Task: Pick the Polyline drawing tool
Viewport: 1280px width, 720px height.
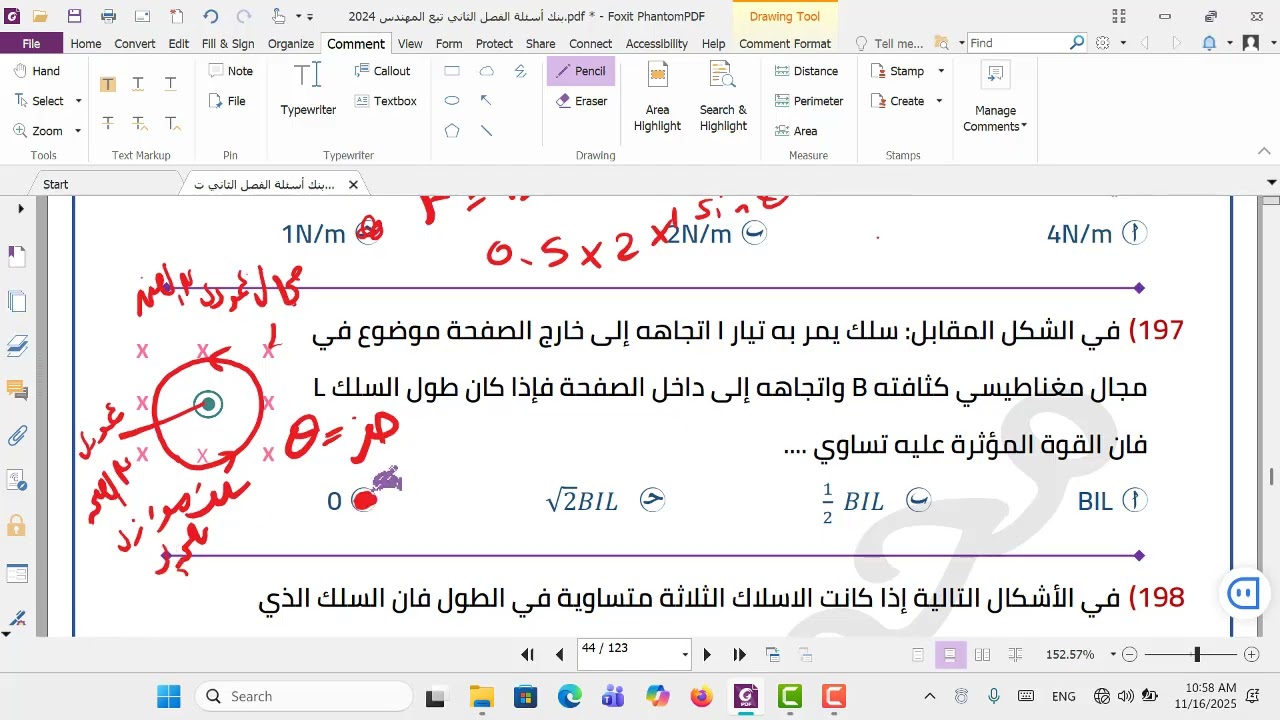Action: (x=520, y=71)
